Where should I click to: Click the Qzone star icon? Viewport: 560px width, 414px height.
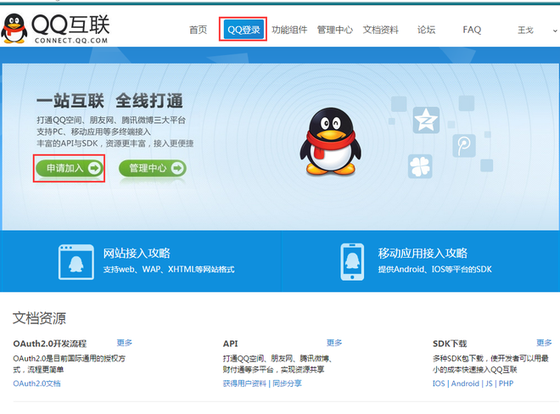pyautogui.click(x=426, y=120)
